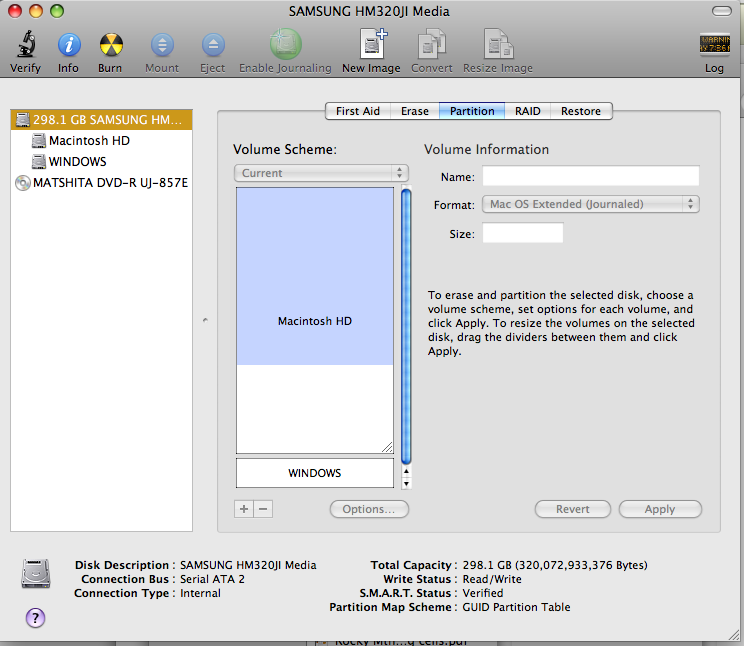Open the Volume Scheme Current dropdown

point(321,173)
